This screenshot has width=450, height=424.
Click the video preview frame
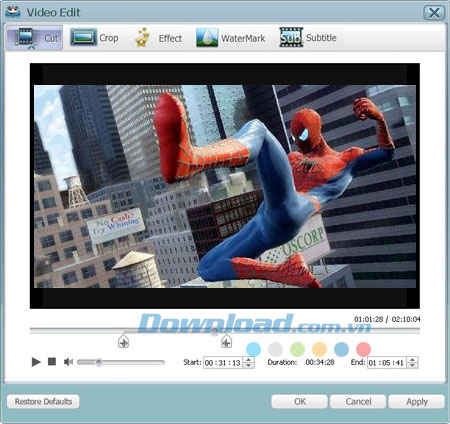(225, 186)
